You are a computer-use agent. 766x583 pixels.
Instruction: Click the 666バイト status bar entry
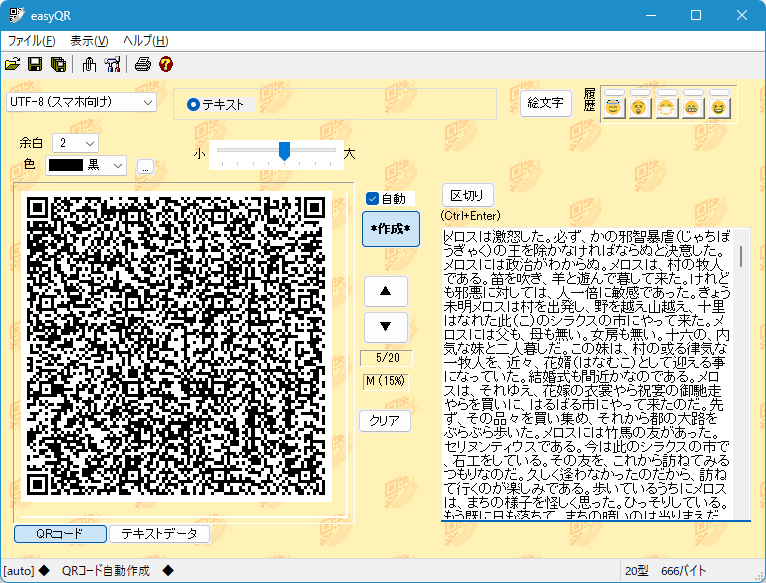coord(683,571)
